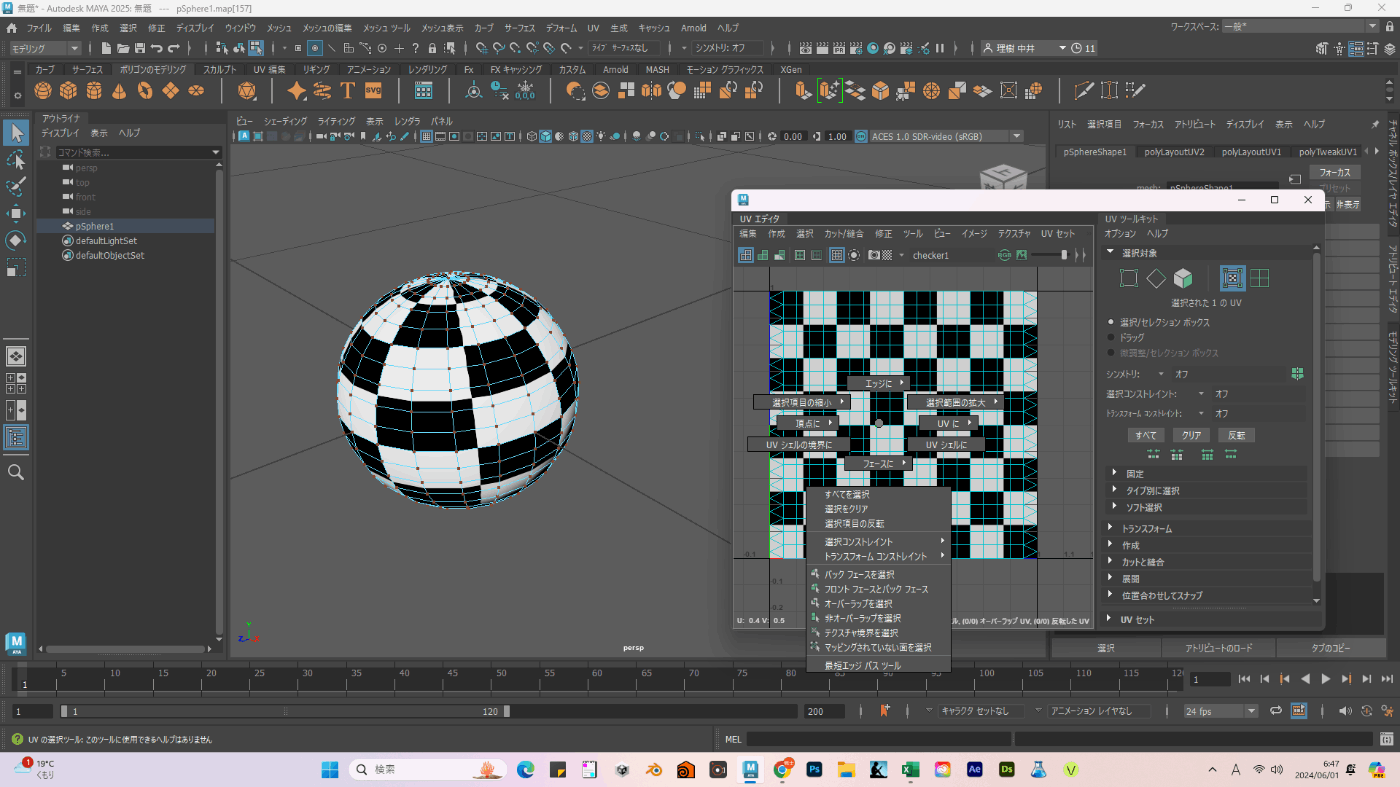The height and width of the screenshot is (787, 1400).
Task: Toggle loop playback in the range slider bar
Action: (1276, 711)
